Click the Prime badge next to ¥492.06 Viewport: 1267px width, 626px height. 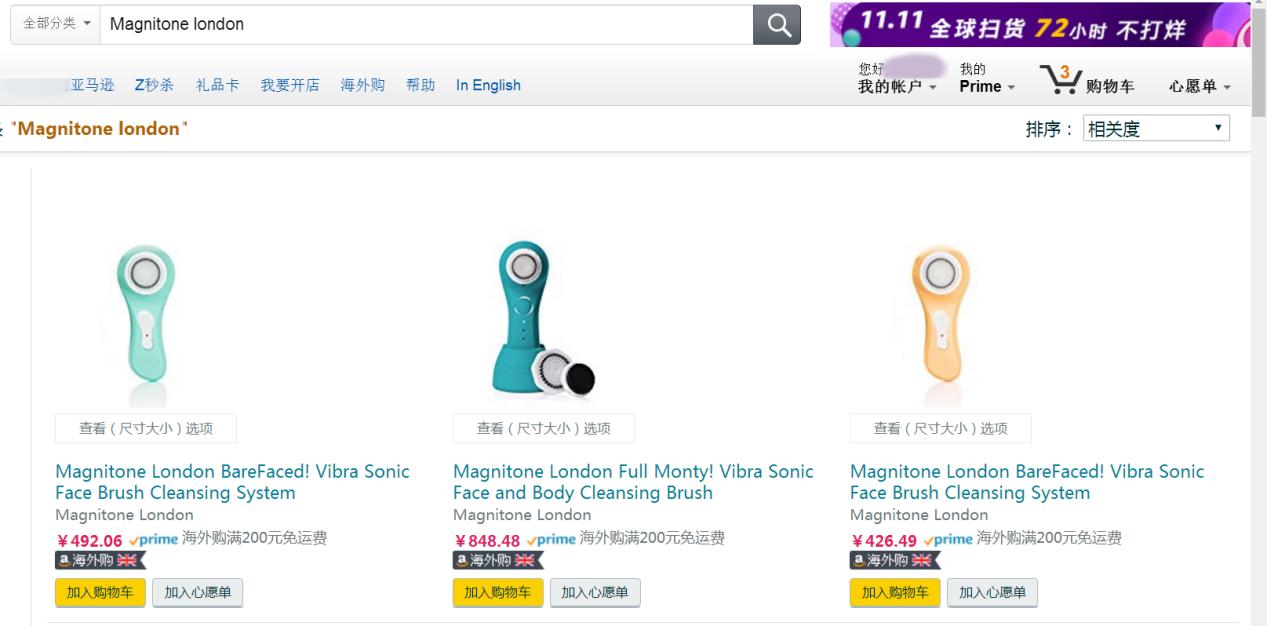point(154,539)
